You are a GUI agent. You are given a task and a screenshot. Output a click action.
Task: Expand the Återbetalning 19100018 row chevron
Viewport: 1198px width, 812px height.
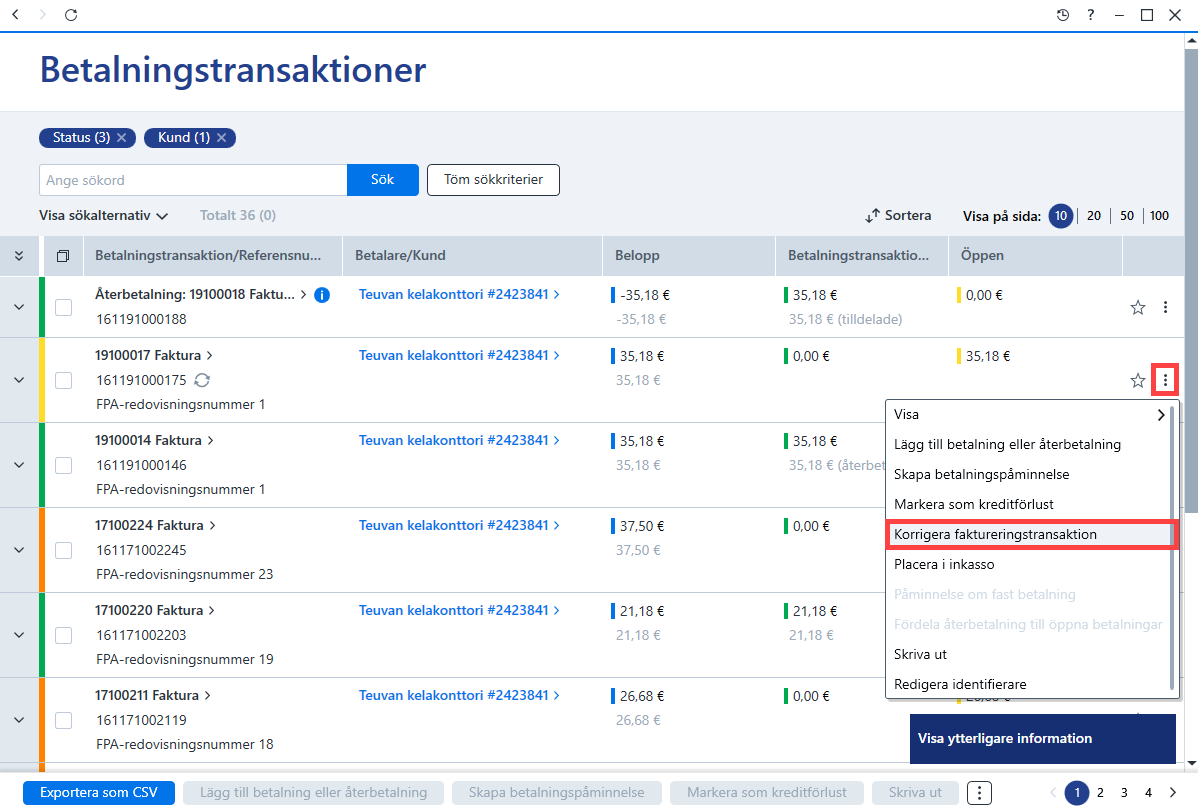coord(19,307)
